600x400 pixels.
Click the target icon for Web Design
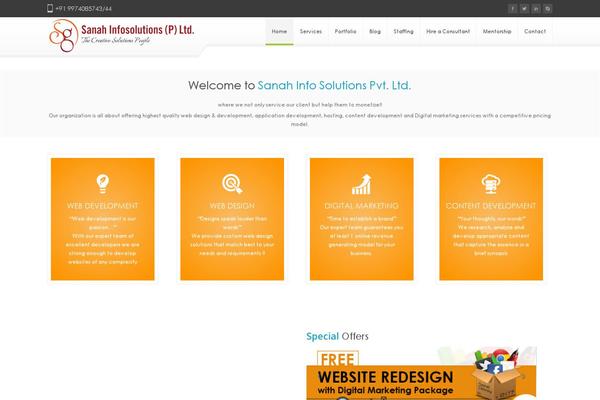click(x=232, y=184)
